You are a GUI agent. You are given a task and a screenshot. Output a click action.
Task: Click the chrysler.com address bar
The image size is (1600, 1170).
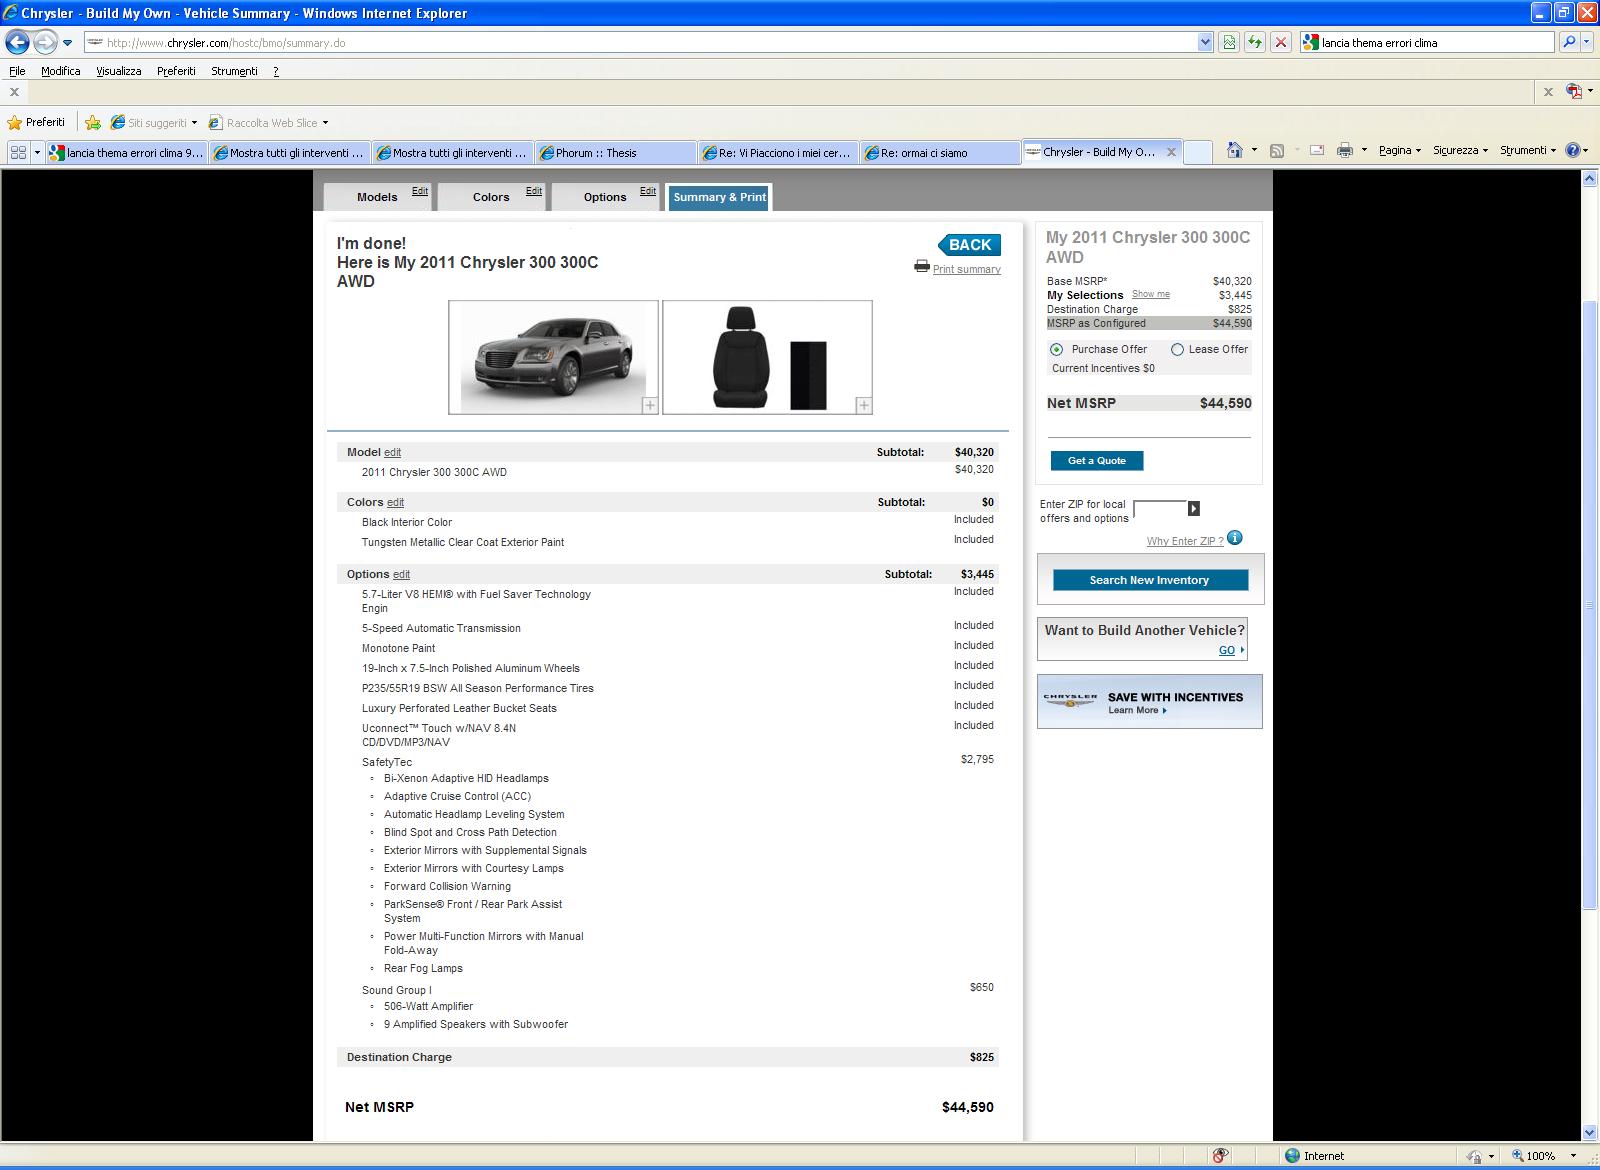point(640,43)
